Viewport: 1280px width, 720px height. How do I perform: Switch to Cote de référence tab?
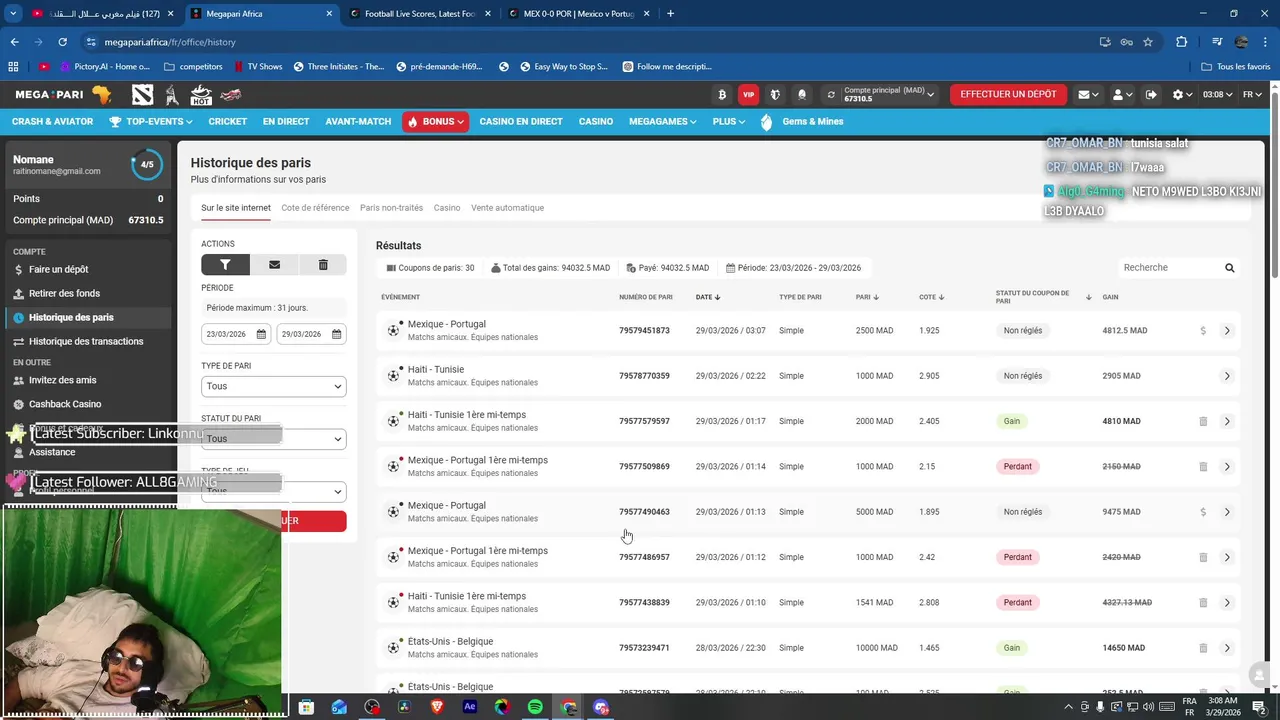(315, 208)
